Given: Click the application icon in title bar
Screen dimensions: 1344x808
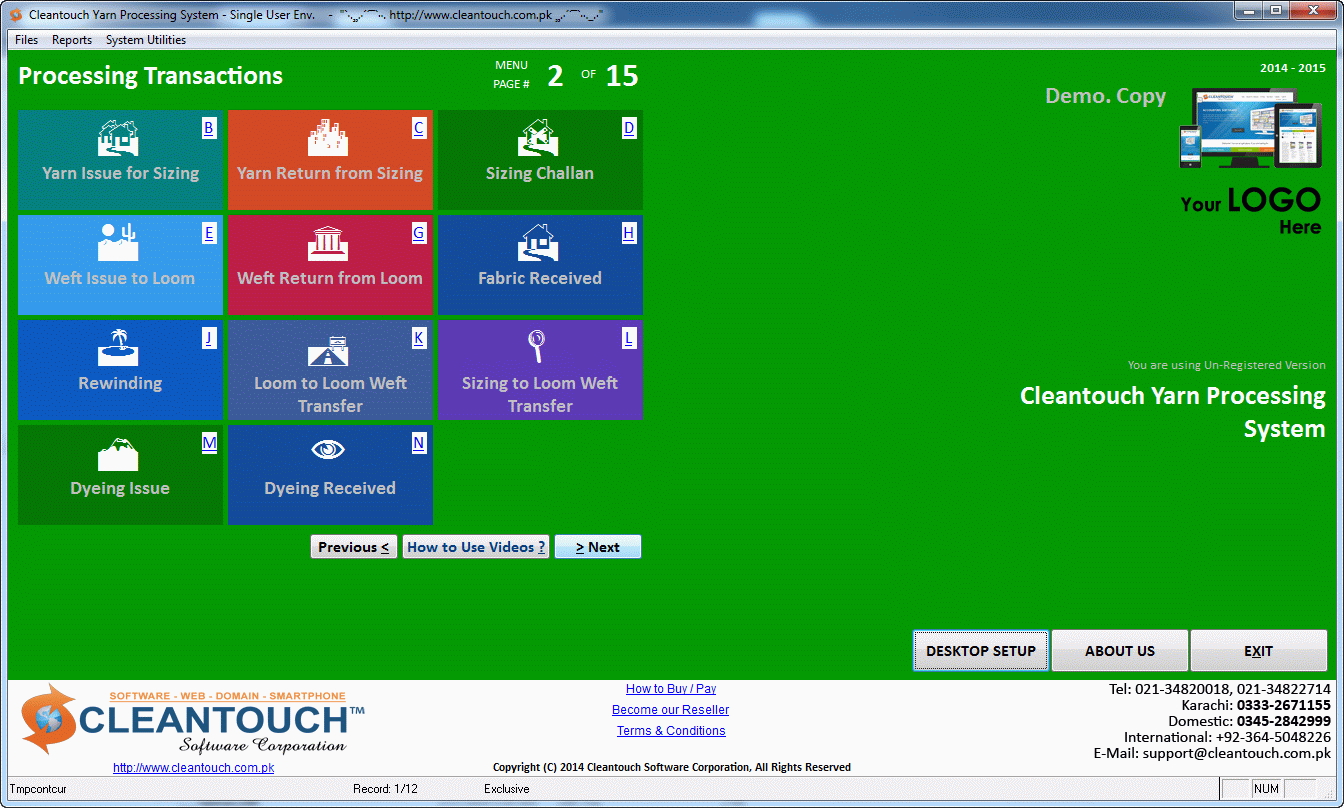Looking at the screenshot, I should click(x=16, y=15).
